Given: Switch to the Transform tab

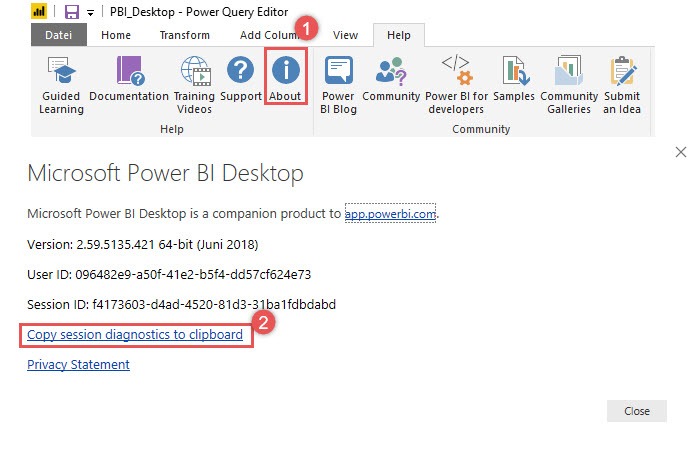Looking at the screenshot, I should coord(184,35).
